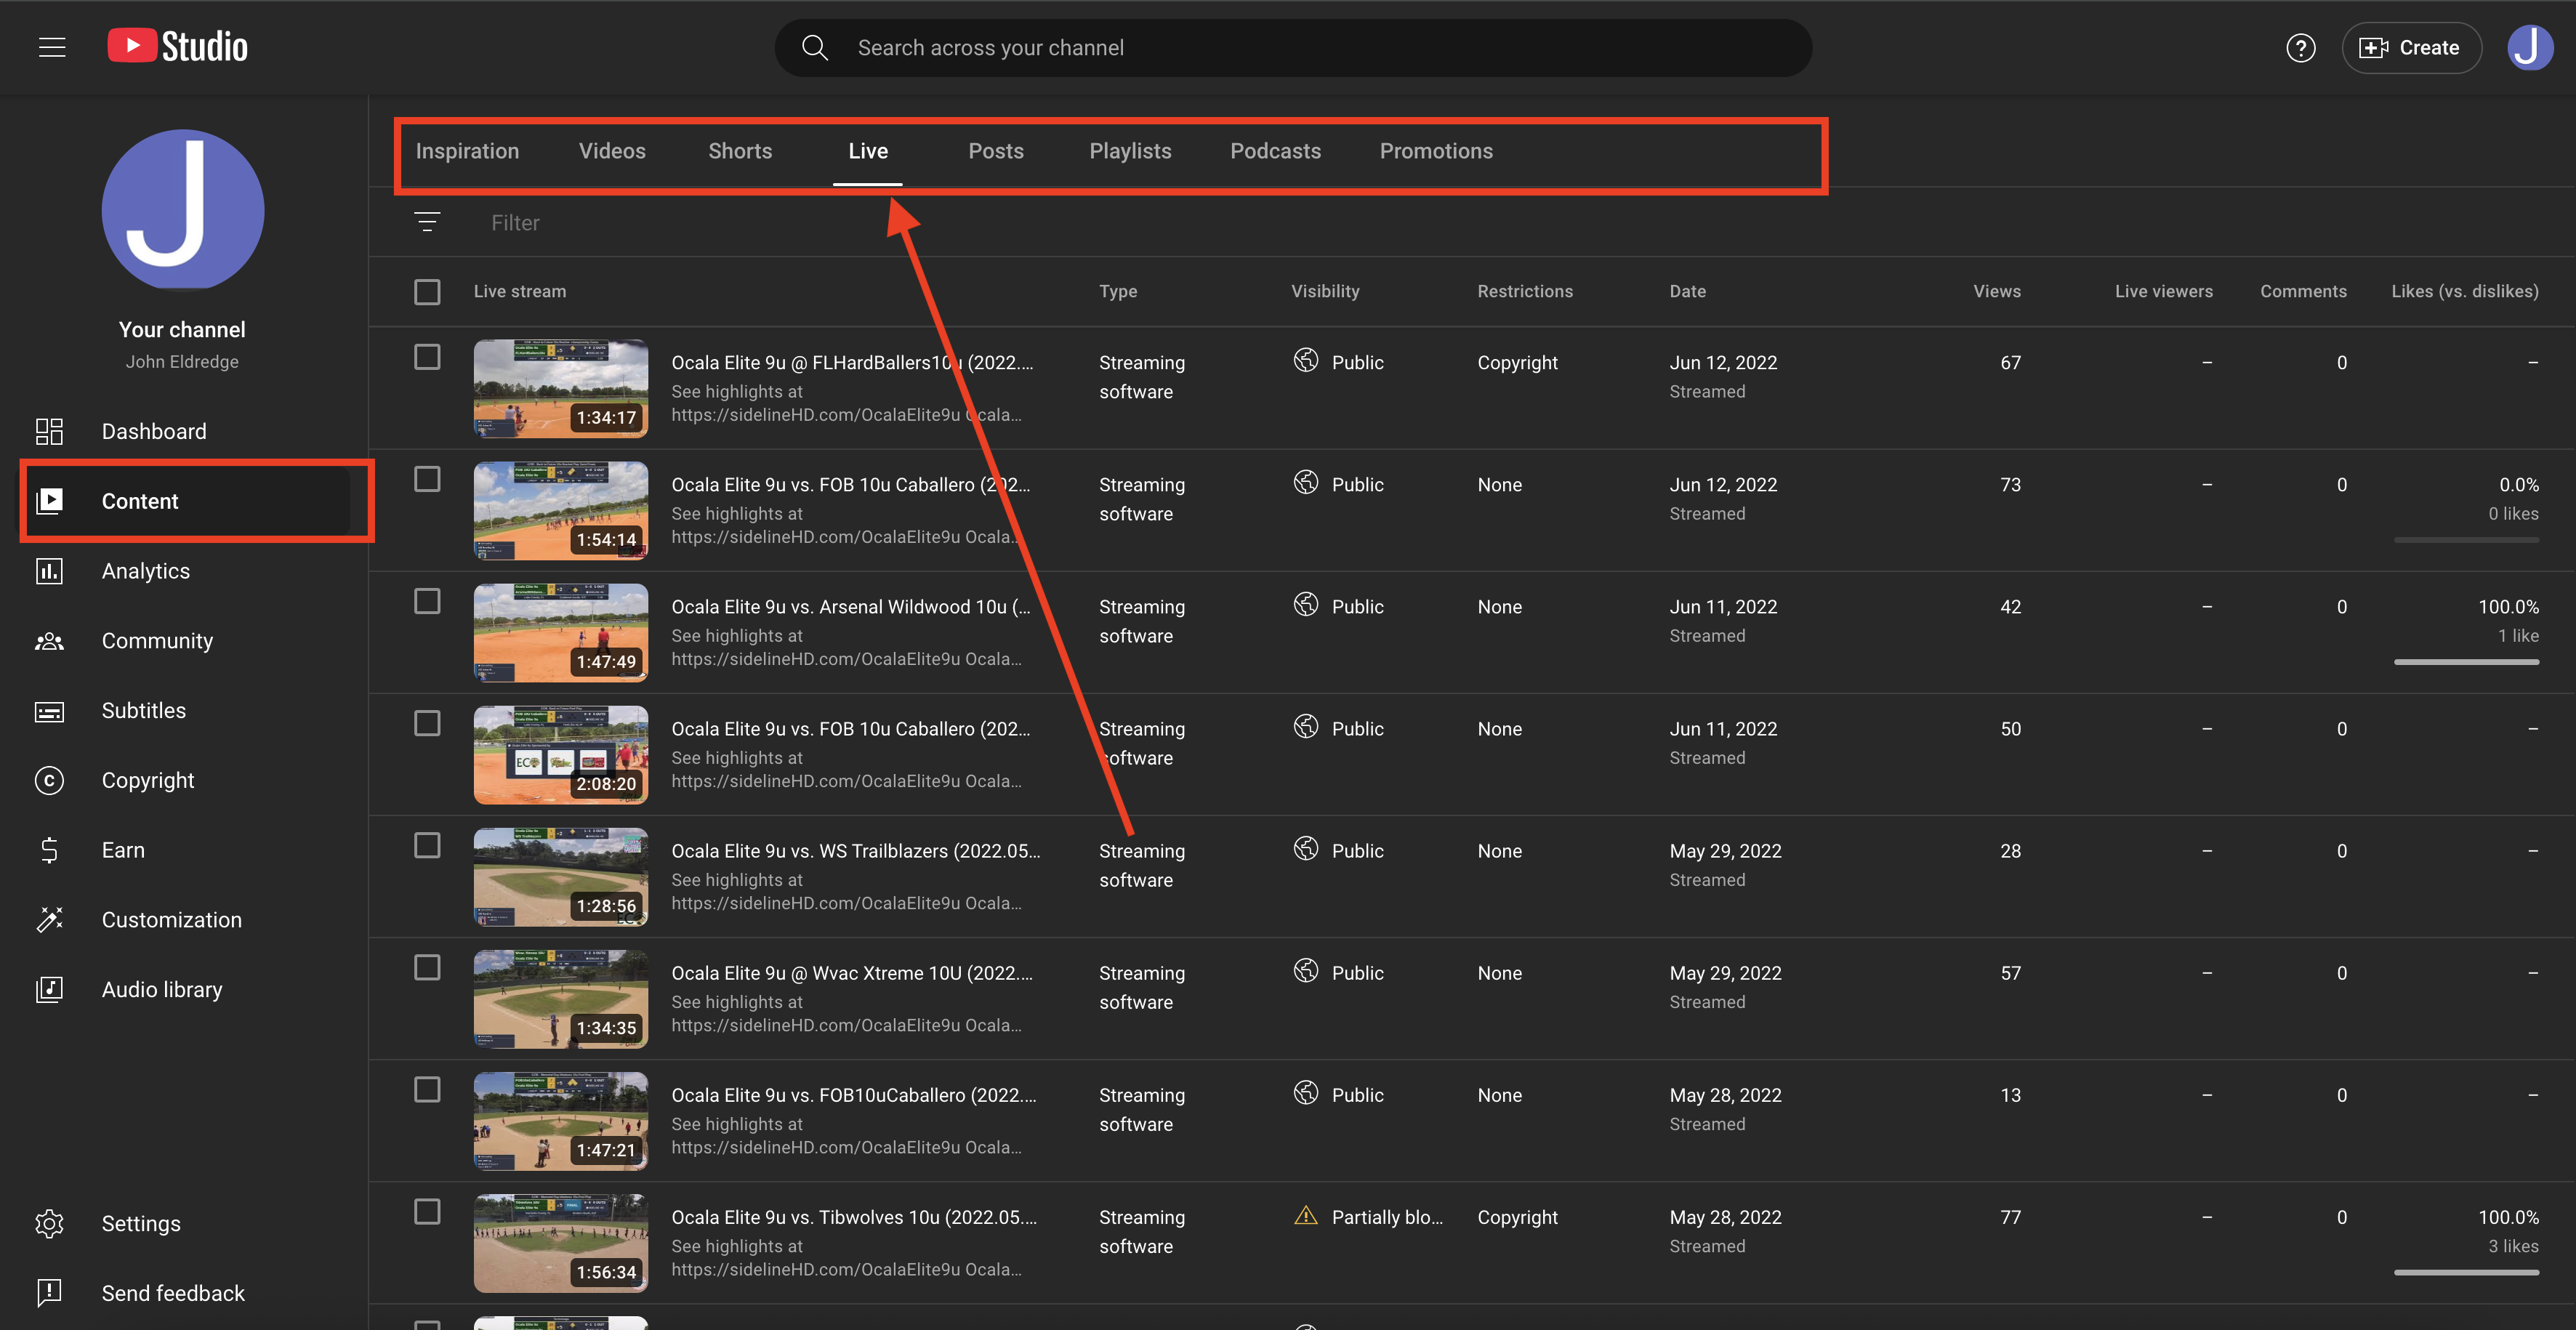The width and height of the screenshot is (2576, 1330).
Task: Click the 3 likes ratio bar for Tibwolves
Action: 2466,1272
